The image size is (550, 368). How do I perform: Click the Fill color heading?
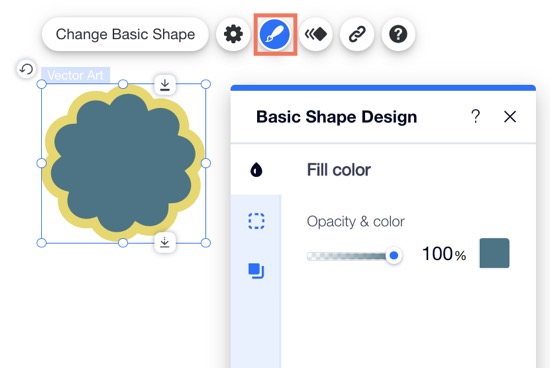pyautogui.click(x=339, y=170)
